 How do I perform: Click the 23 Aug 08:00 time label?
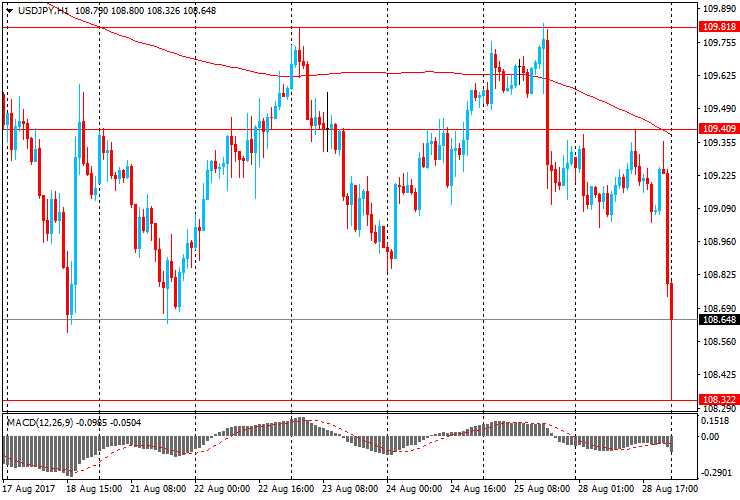pyautogui.click(x=350, y=489)
